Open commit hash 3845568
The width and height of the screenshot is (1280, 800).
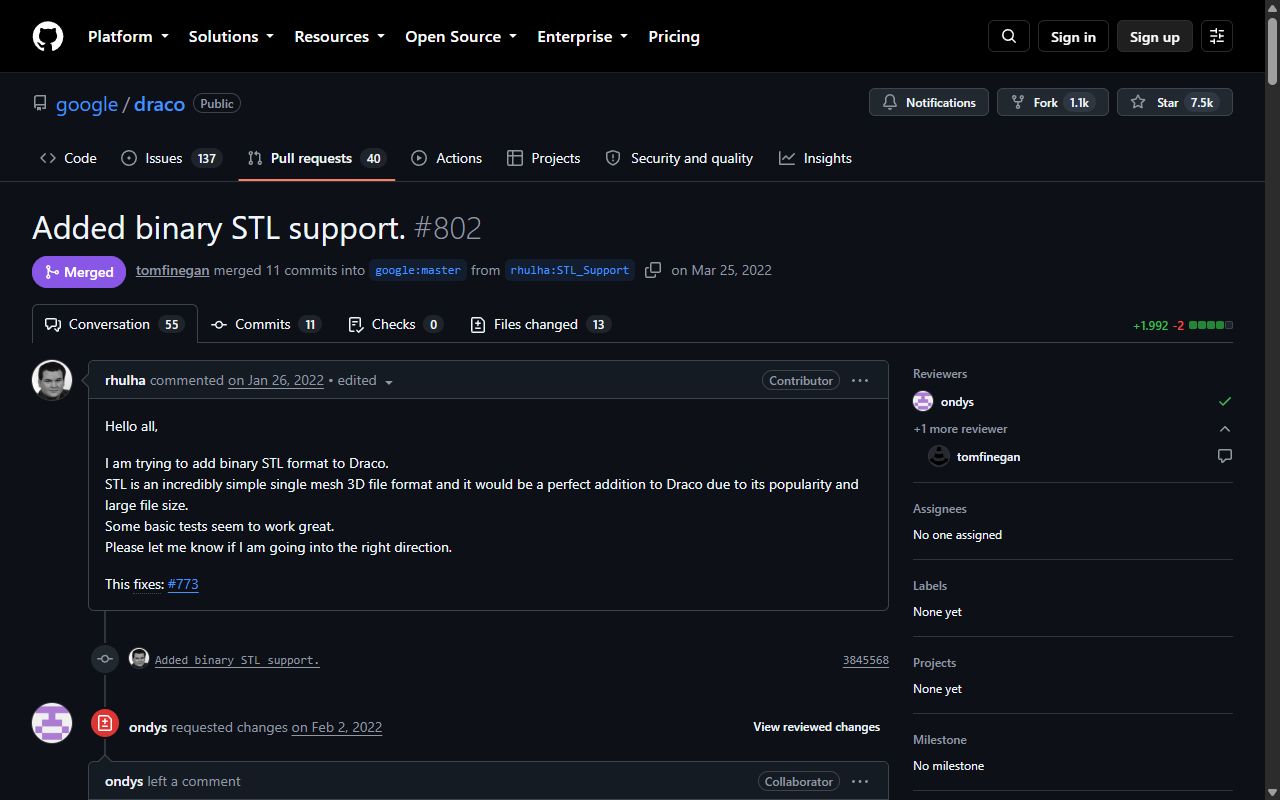click(866, 660)
